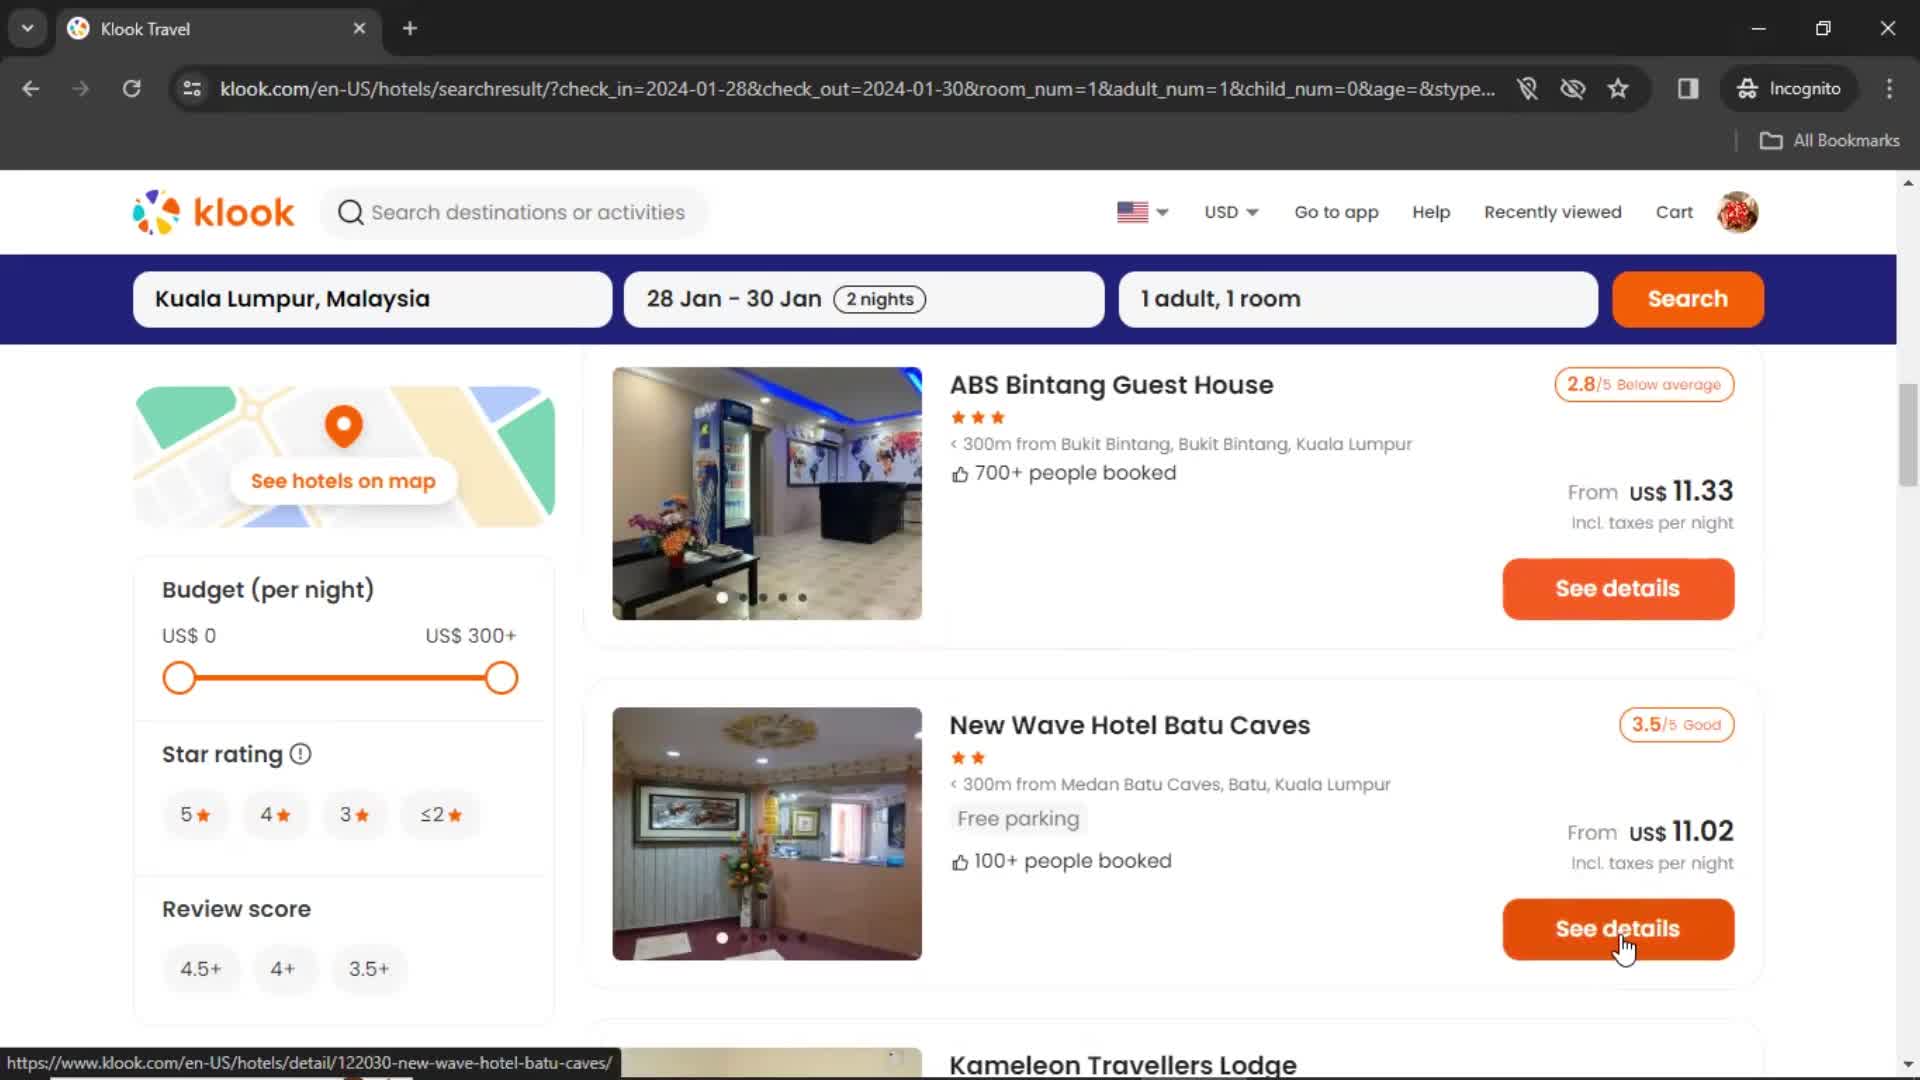Click the bookmarks icon in browser toolbar

coord(1618,88)
